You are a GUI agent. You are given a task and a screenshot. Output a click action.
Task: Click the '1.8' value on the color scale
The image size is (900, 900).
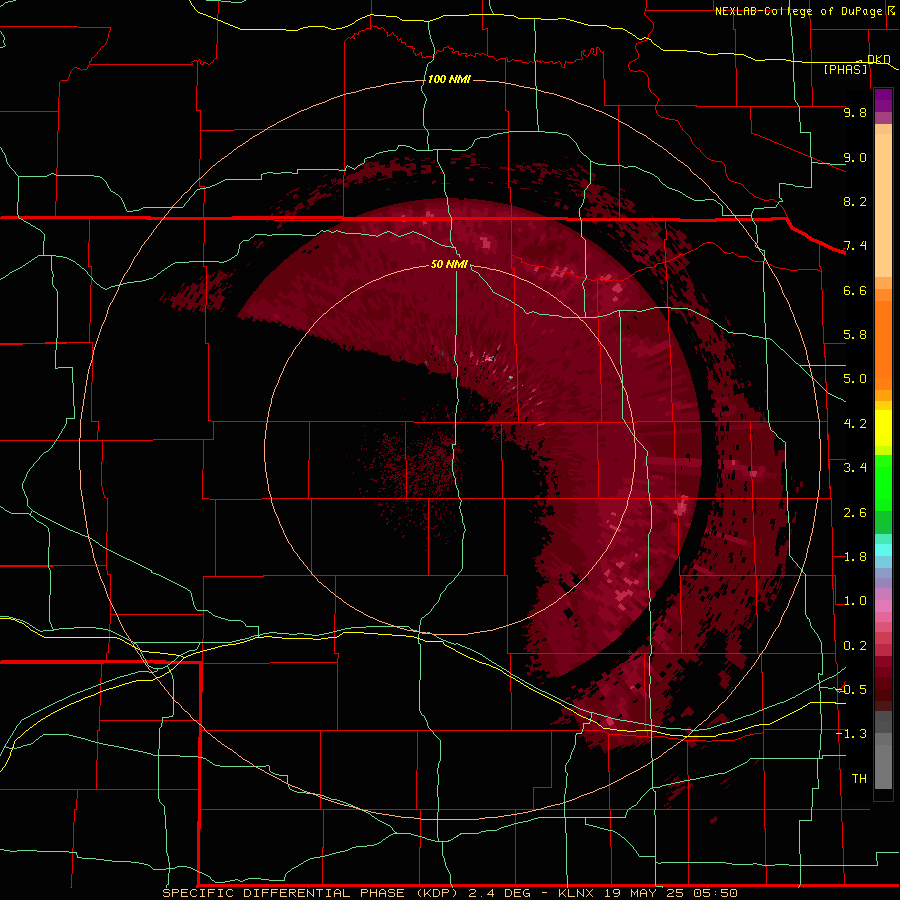[x=855, y=557]
